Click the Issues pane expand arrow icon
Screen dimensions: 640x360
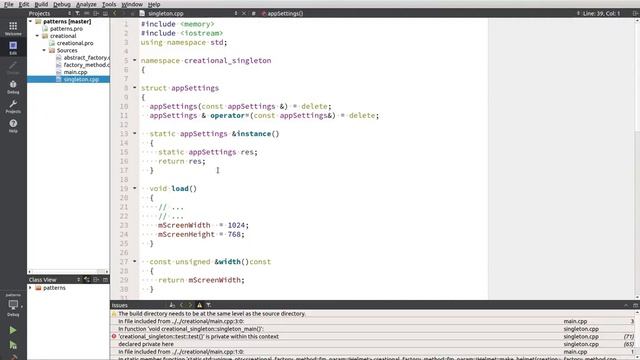click(626, 305)
